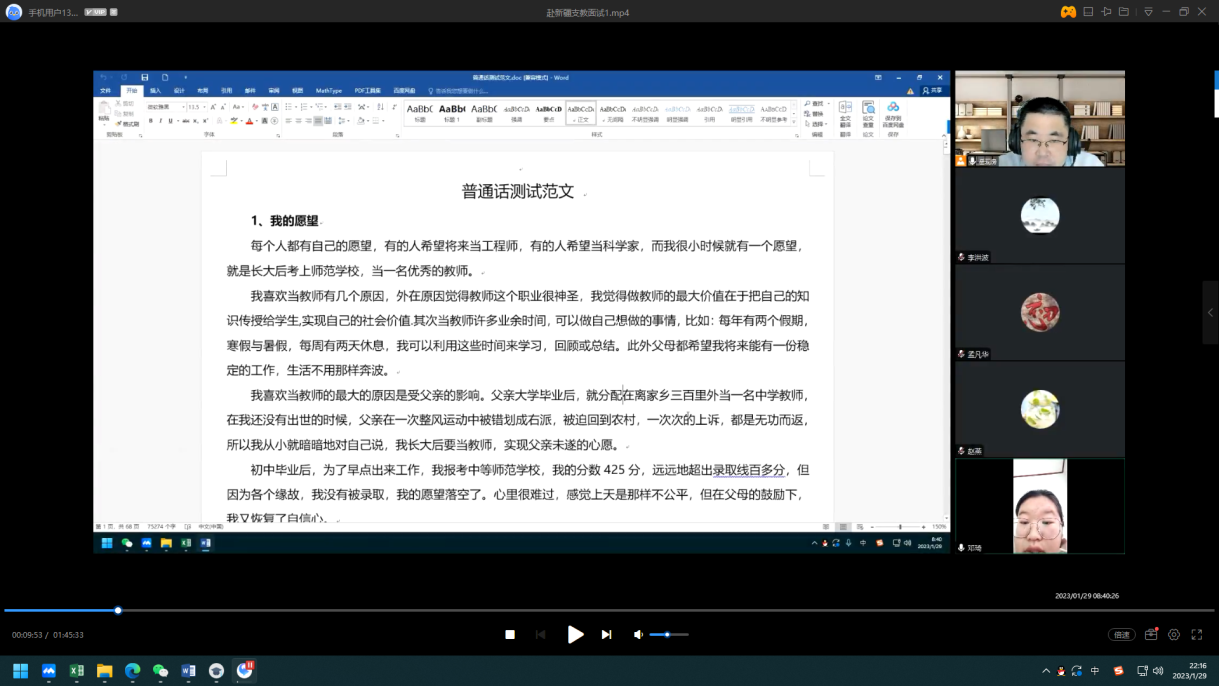Screen dimensions: 1219x686
Task: Expand the player main menu dropdown arrow
Action: point(1148,12)
